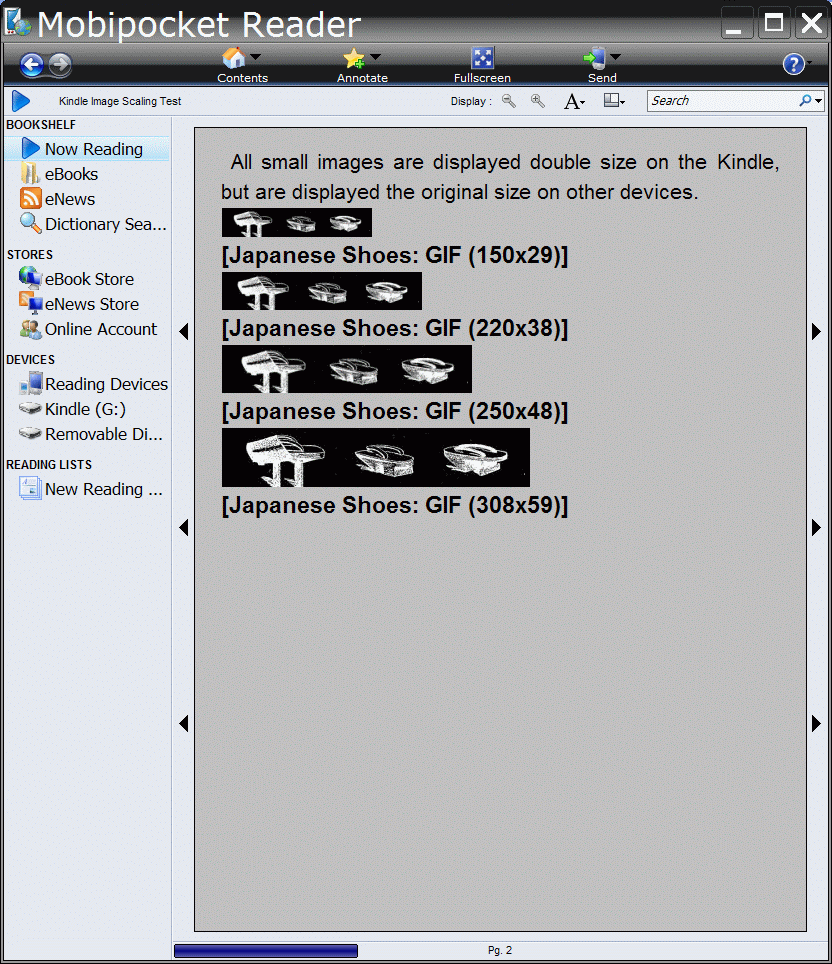The image size is (832, 964).
Task: Open eNews in the bookshelf
Action: point(69,199)
